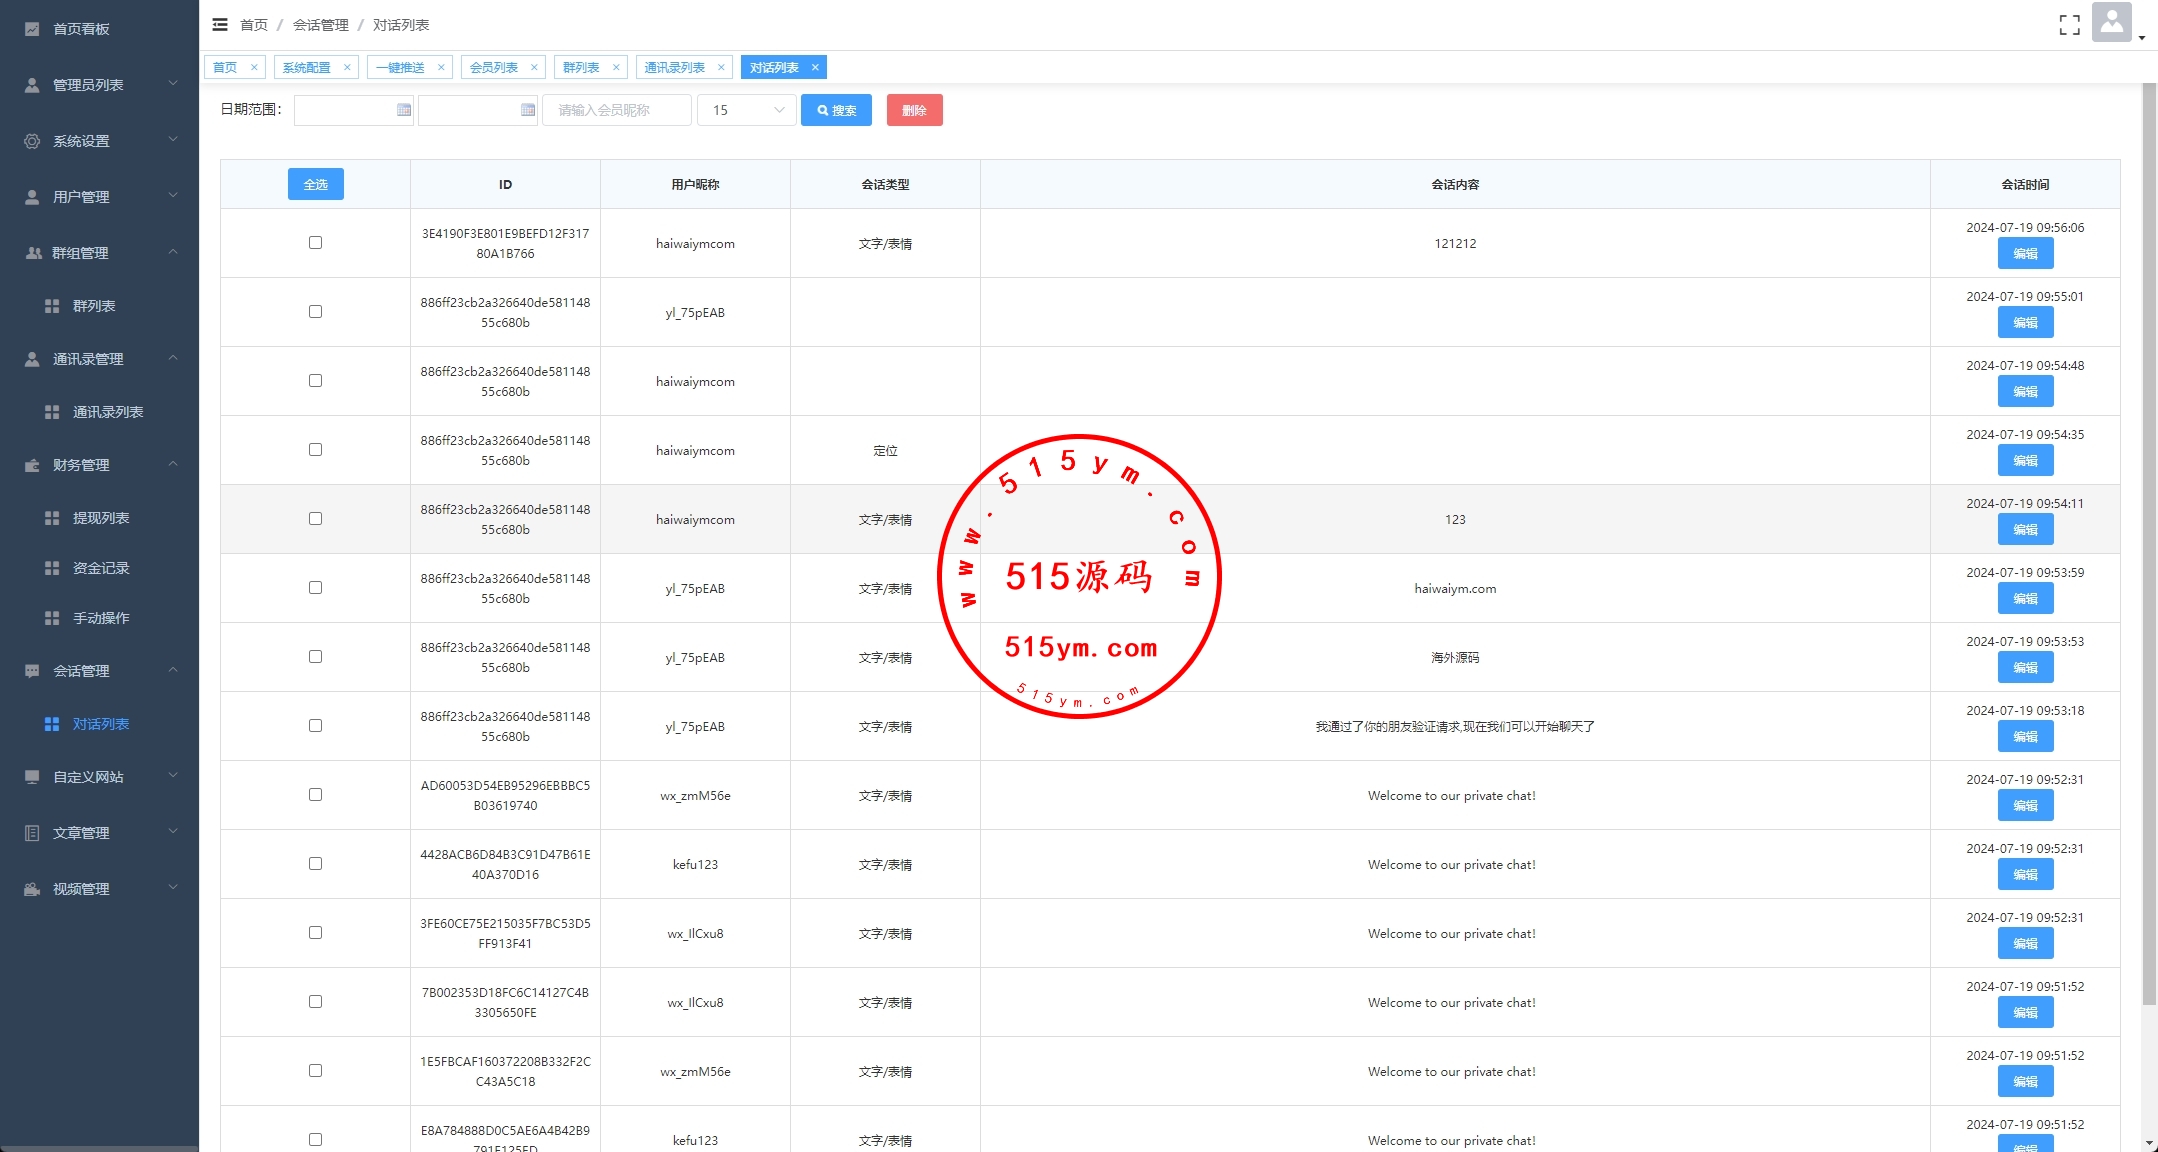Open 群列表 in the sidebar
Viewport: 2158px width, 1152px height.
pyautogui.click(x=94, y=306)
